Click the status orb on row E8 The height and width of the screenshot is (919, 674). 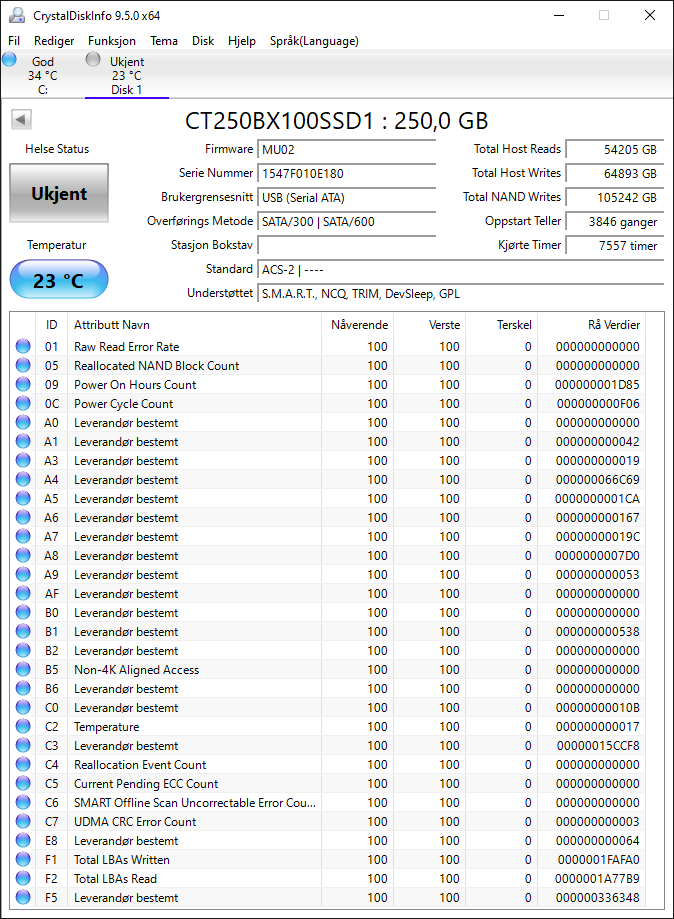(x=23, y=840)
